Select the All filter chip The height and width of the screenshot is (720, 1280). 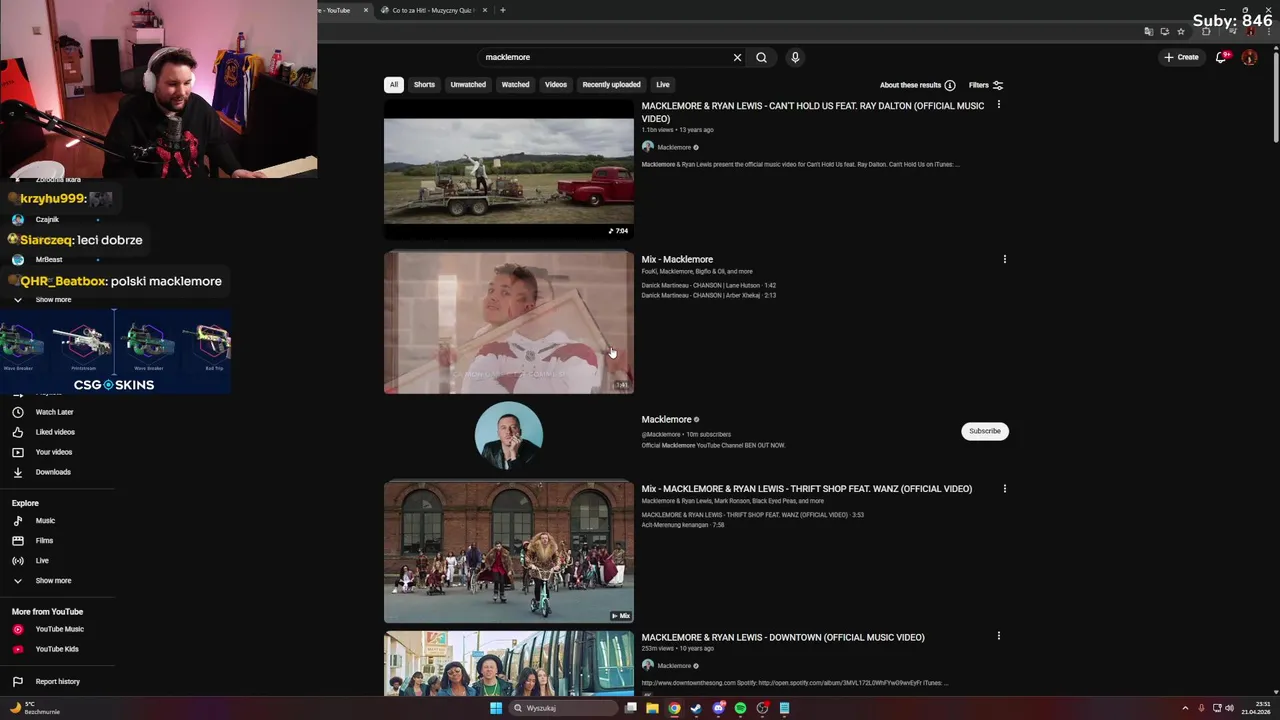coord(394,85)
